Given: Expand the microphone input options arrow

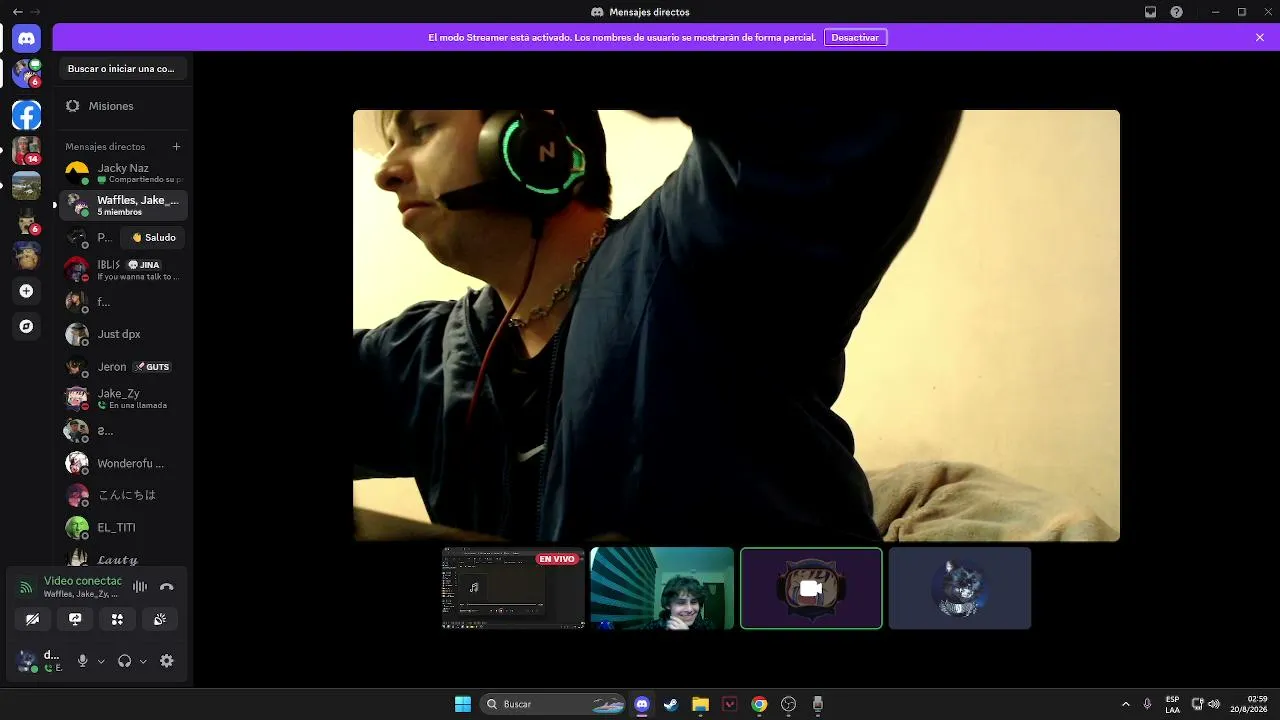Looking at the screenshot, I should [101, 661].
